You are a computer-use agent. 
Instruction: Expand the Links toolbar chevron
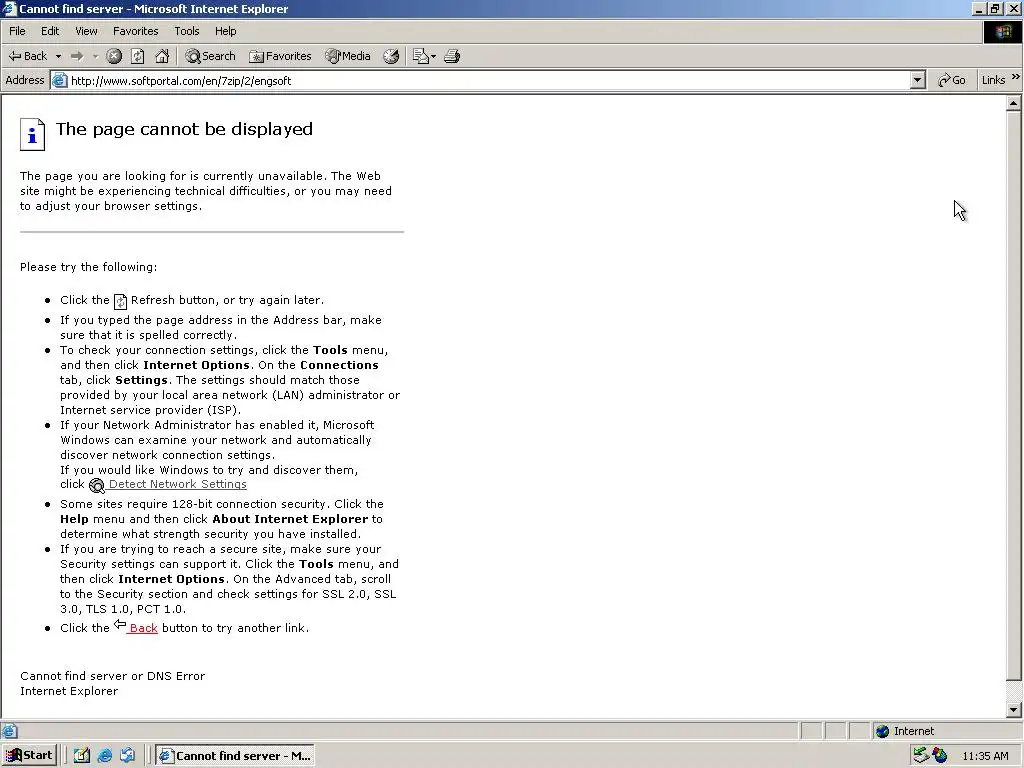click(x=1016, y=77)
